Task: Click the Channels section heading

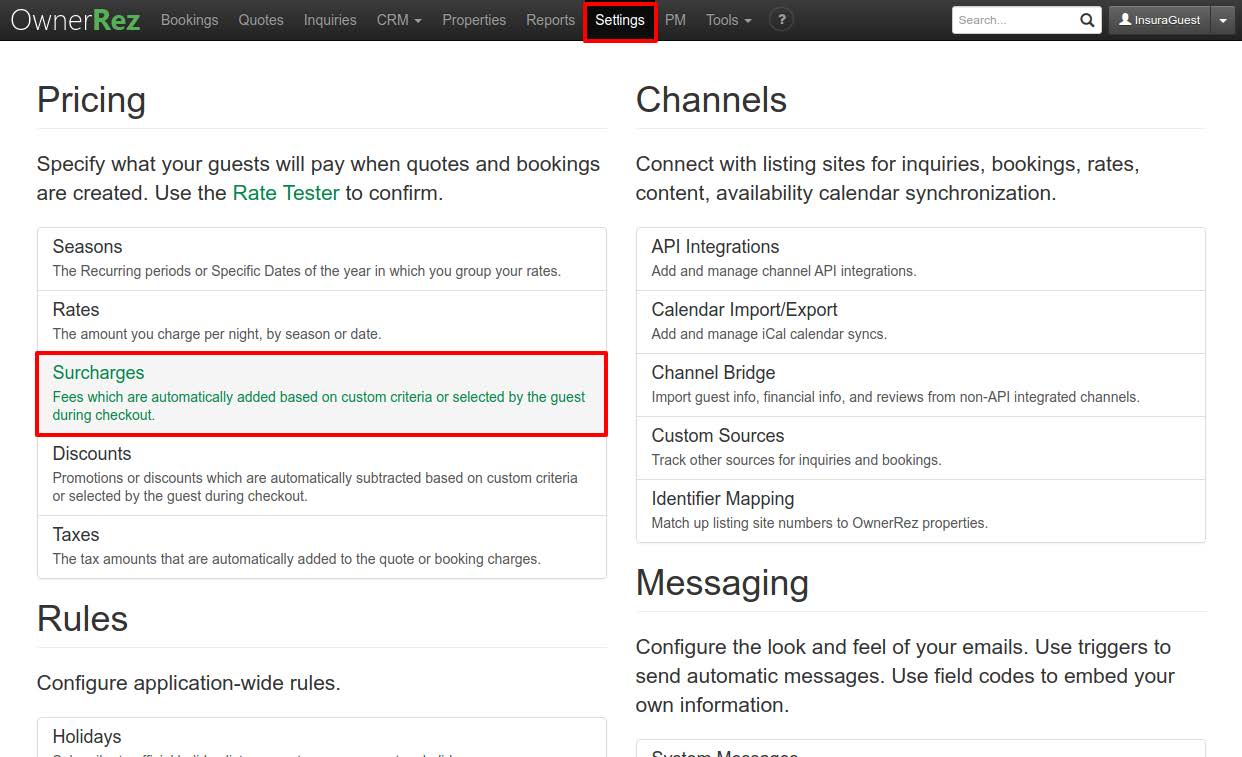Action: [711, 100]
